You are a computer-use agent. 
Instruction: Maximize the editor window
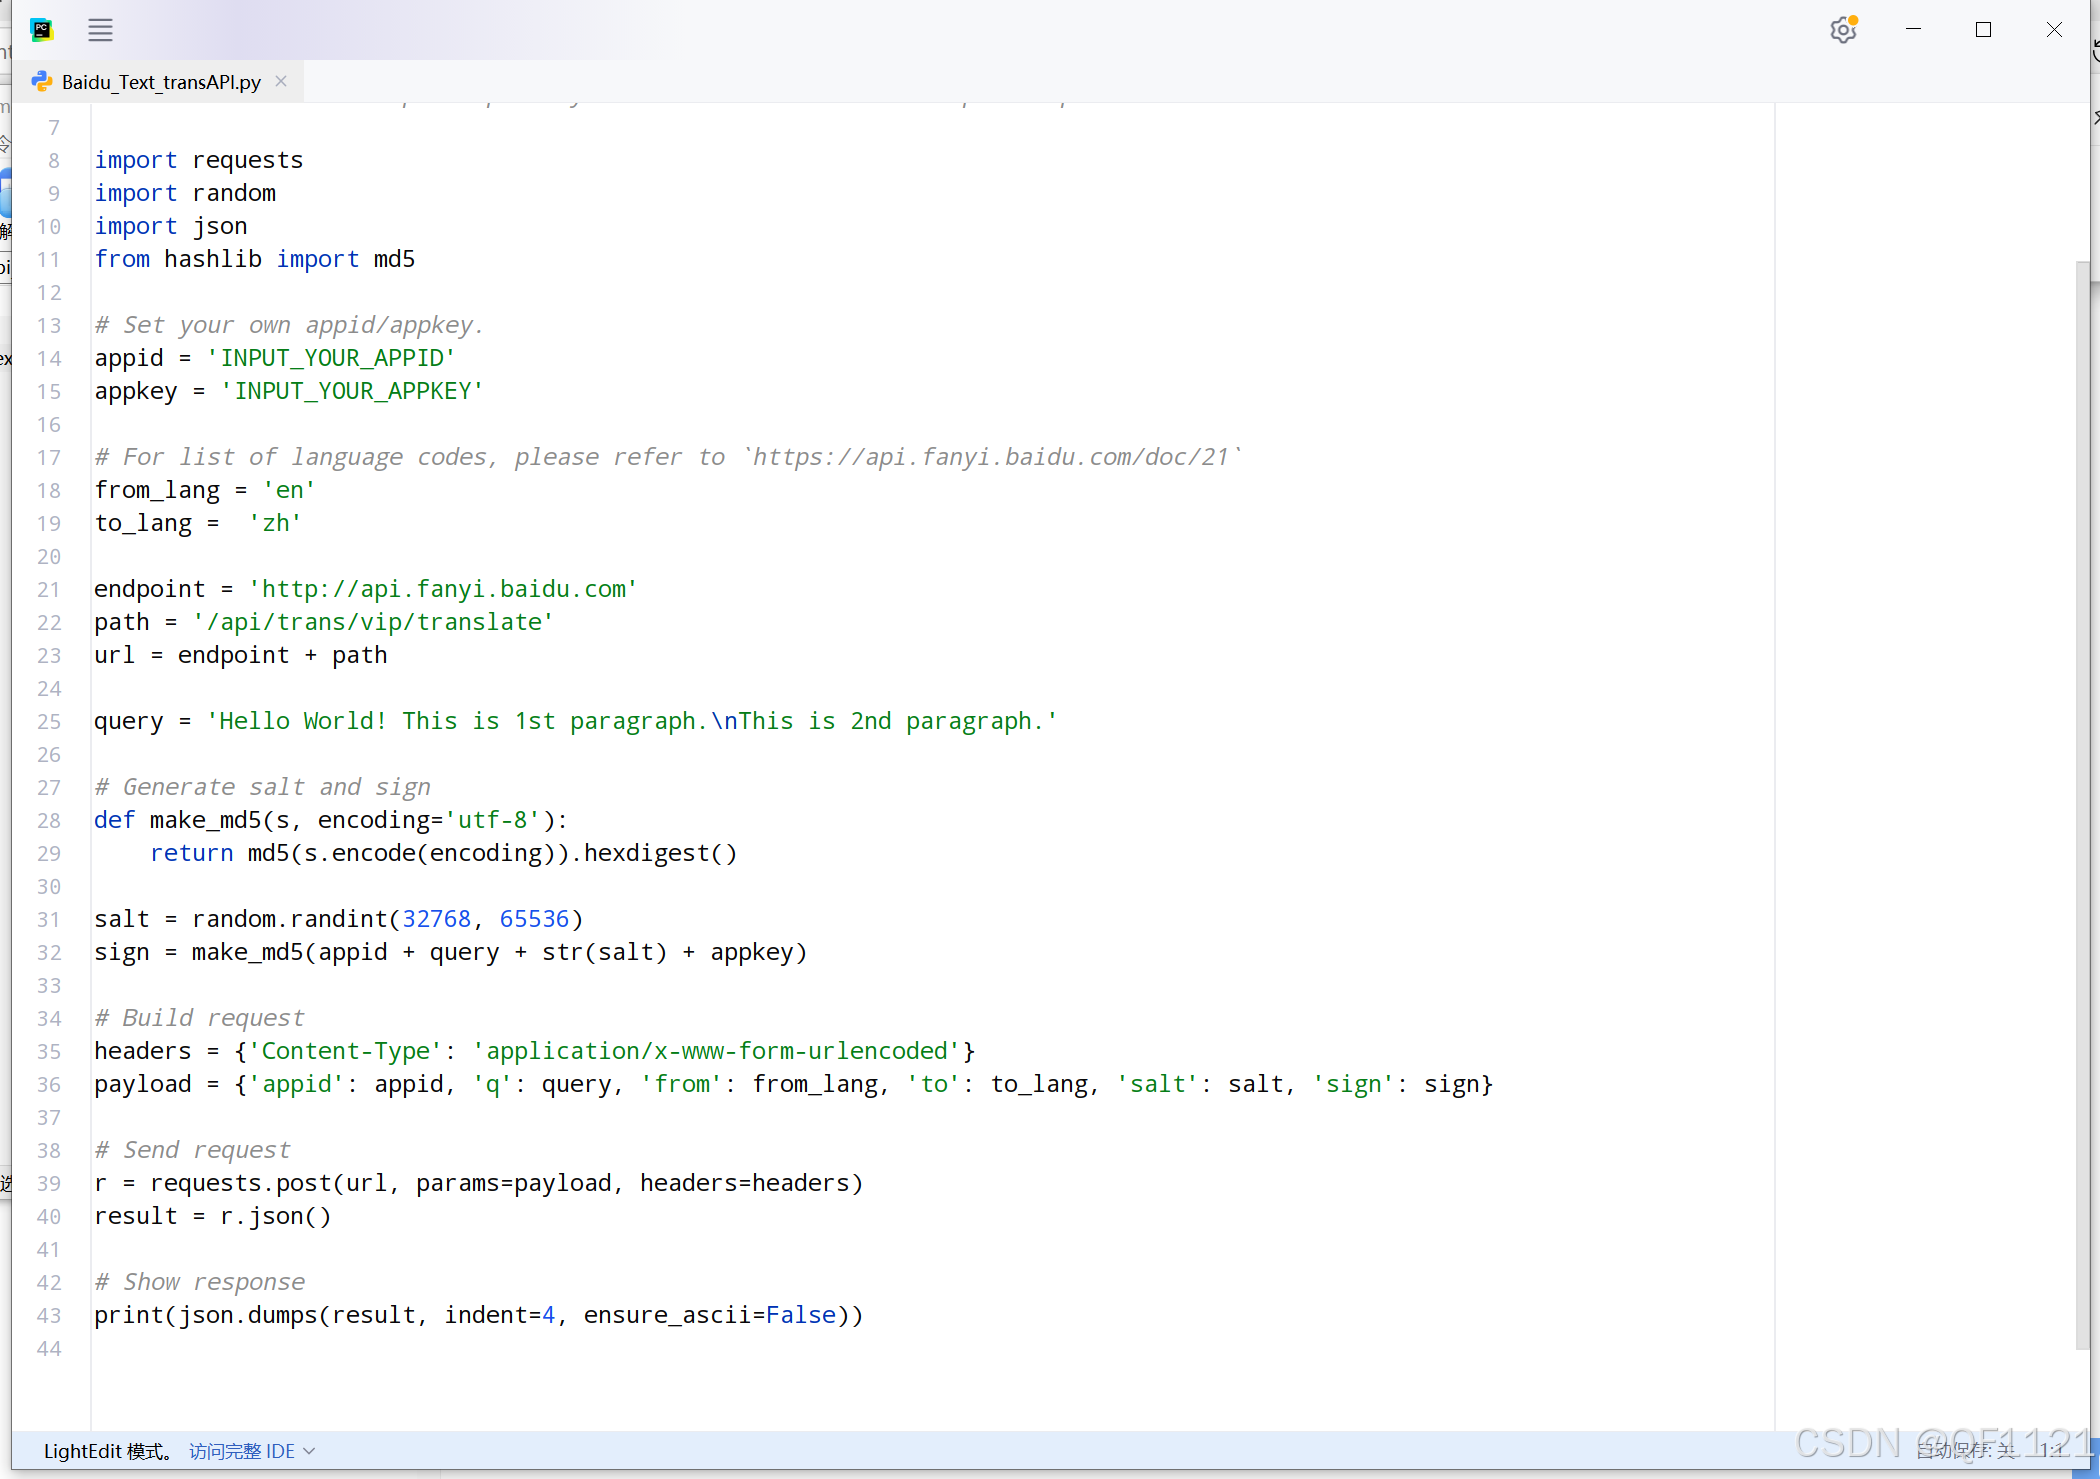1983,30
